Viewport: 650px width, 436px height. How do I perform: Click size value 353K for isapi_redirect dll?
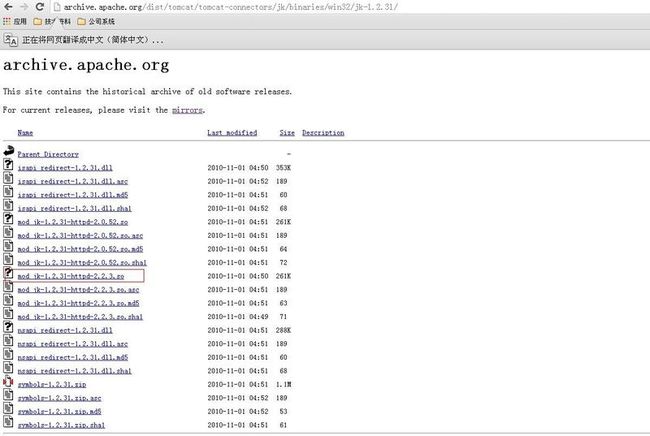(x=284, y=168)
